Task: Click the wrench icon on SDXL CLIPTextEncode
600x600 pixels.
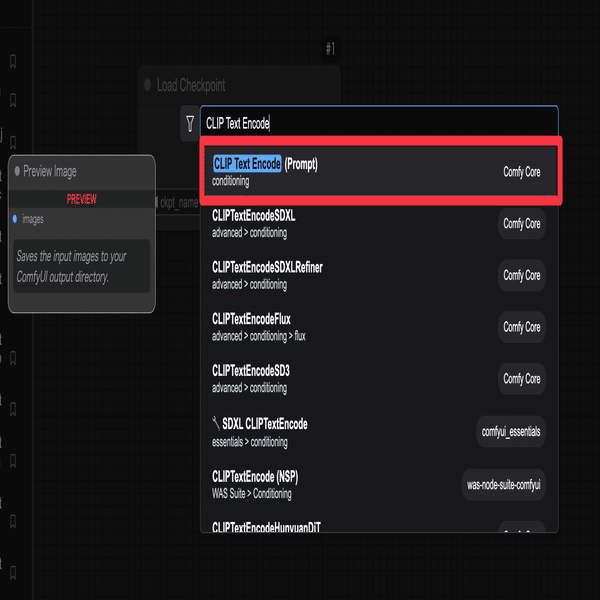Action: (x=216, y=424)
